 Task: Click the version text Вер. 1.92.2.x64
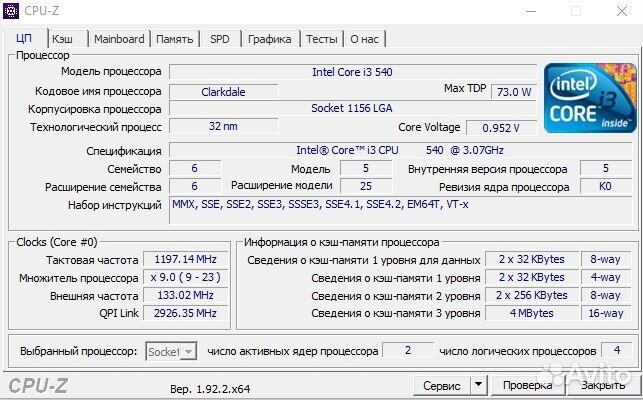[210, 389]
